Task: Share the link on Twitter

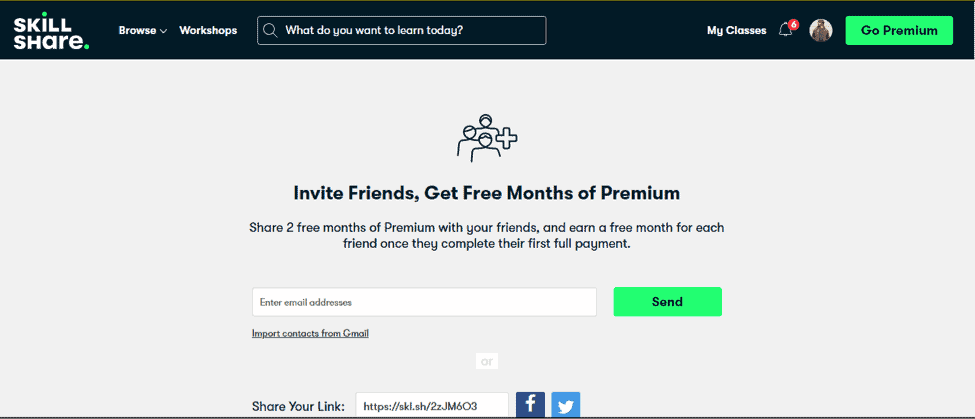Action: 566,405
